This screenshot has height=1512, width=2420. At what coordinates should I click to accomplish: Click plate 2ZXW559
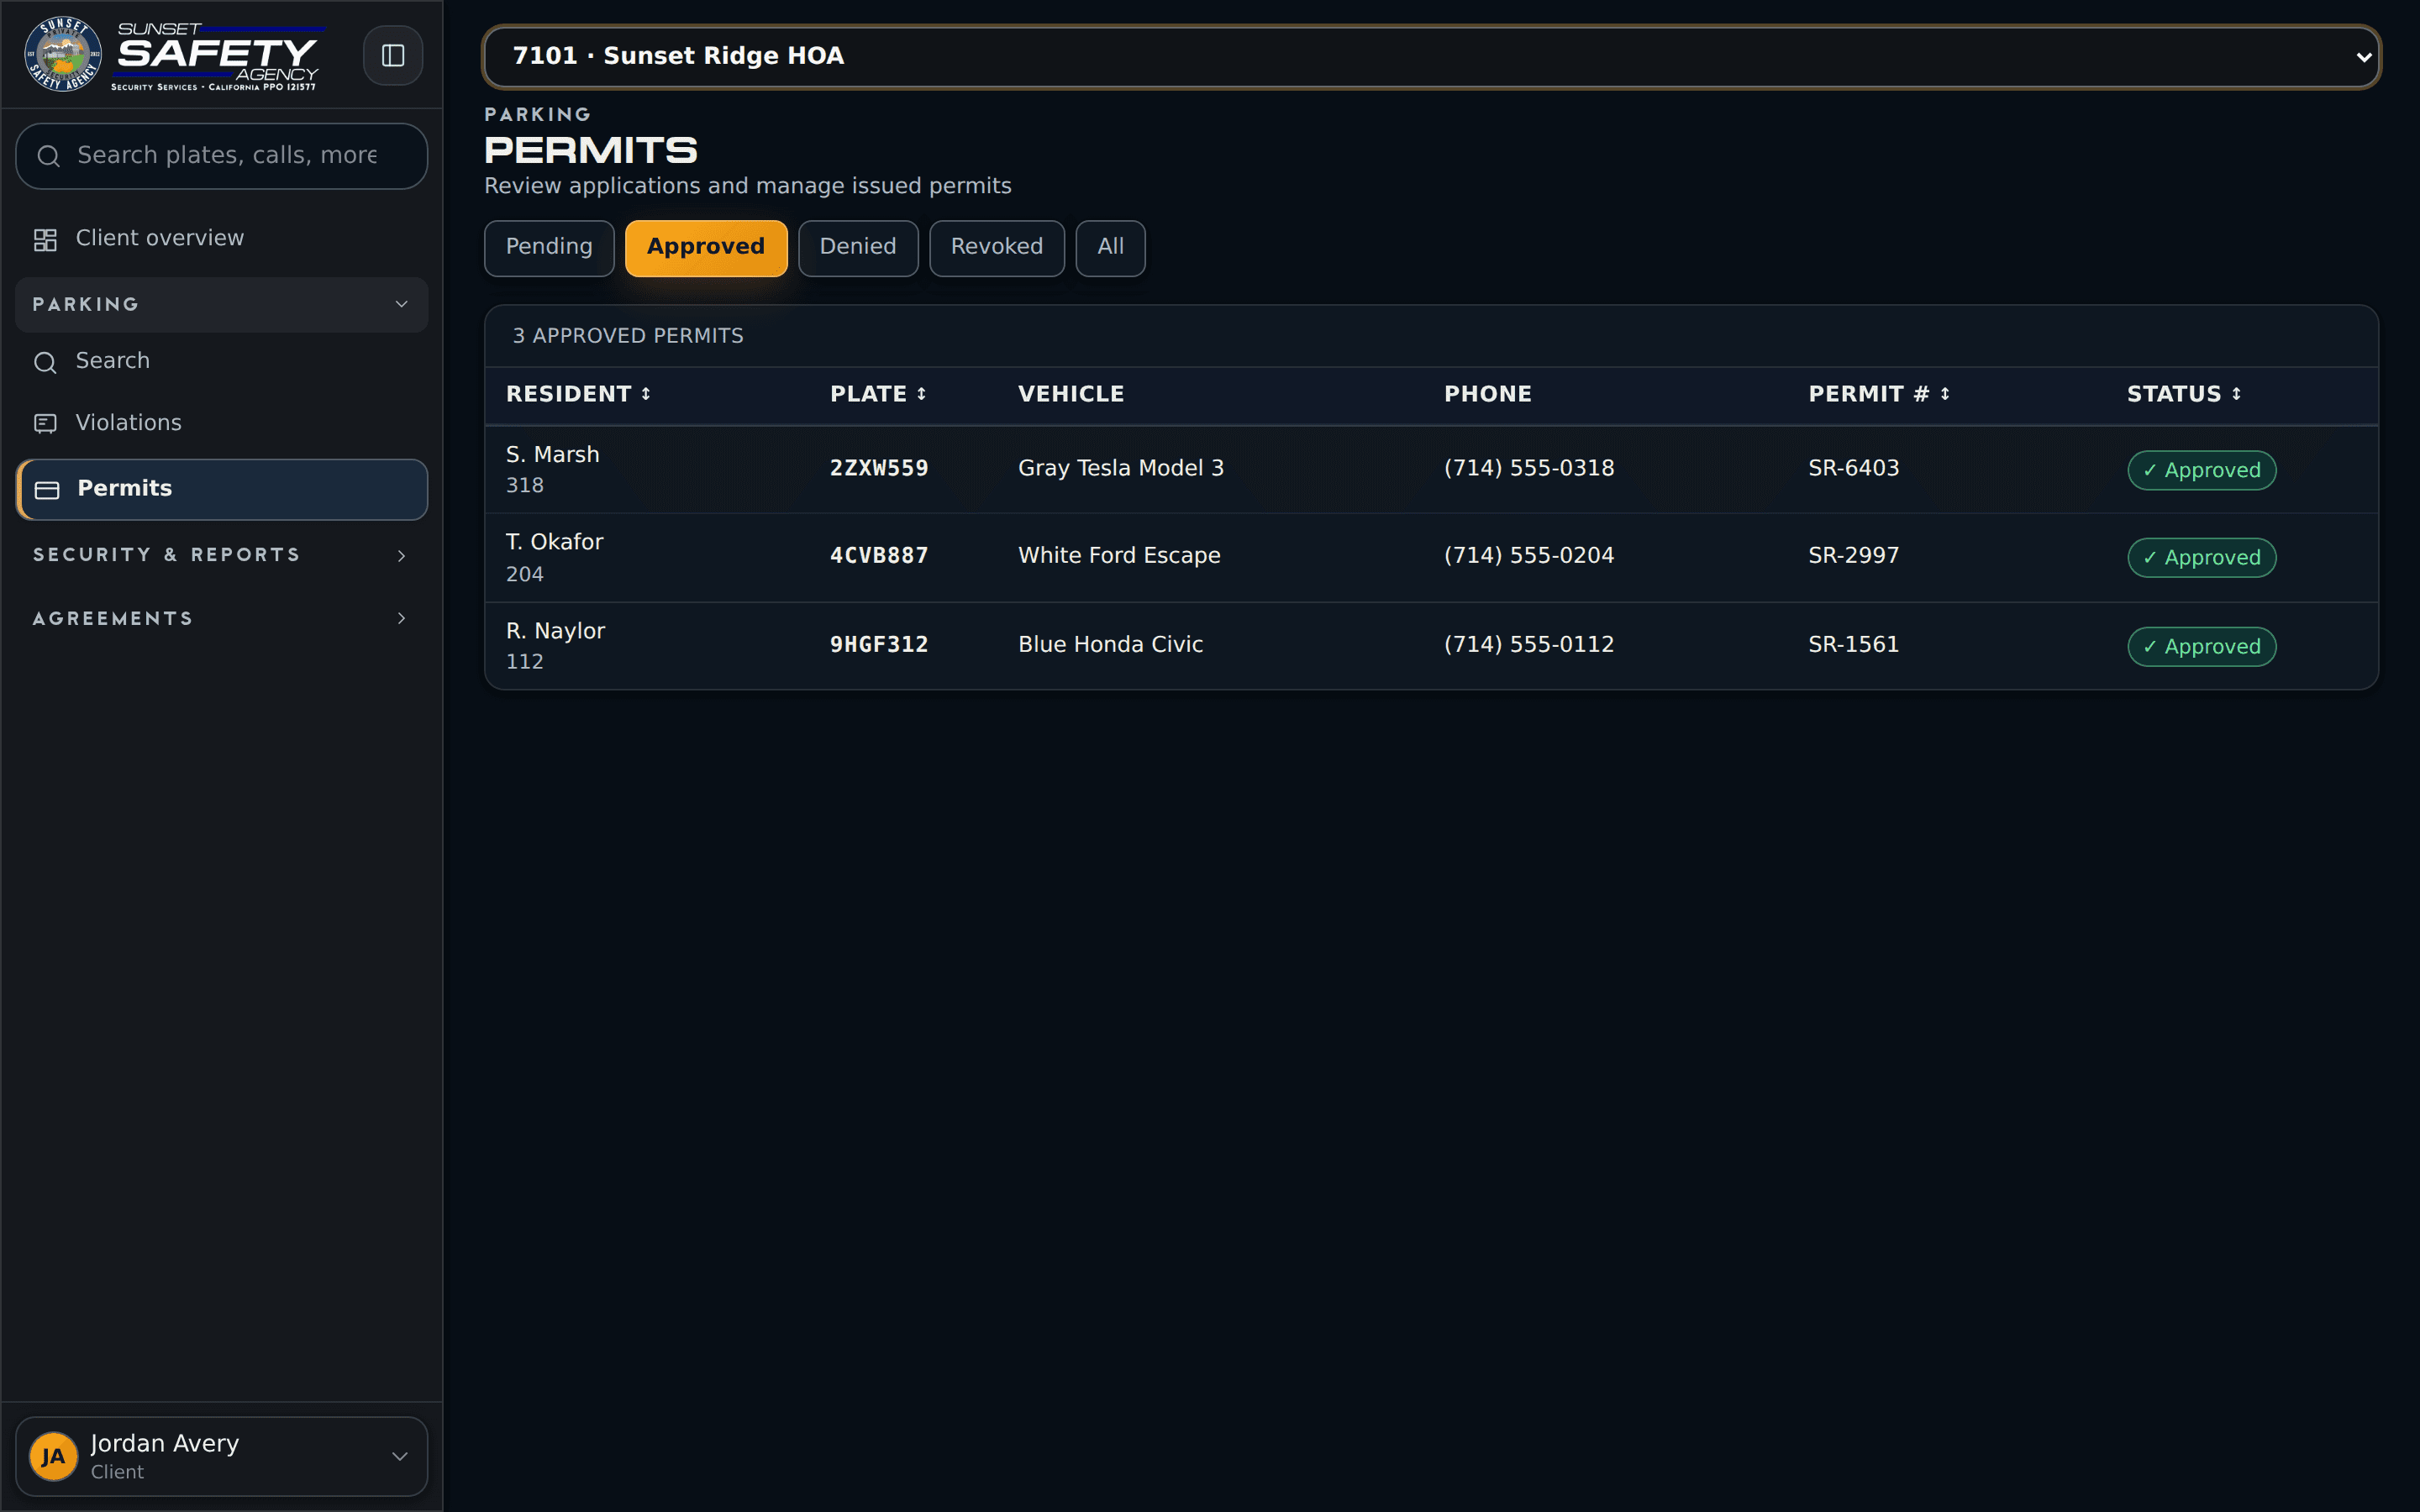click(879, 468)
